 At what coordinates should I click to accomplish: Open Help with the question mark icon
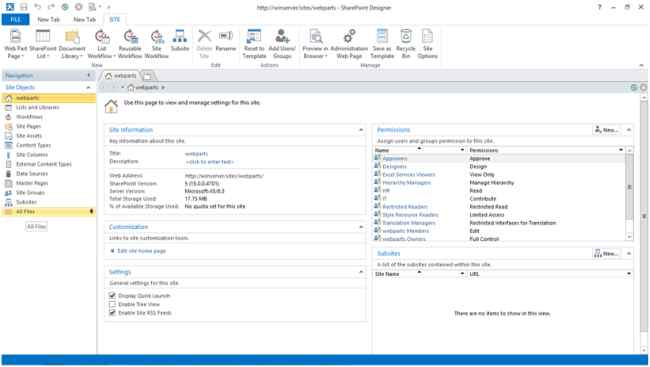(x=599, y=7)
